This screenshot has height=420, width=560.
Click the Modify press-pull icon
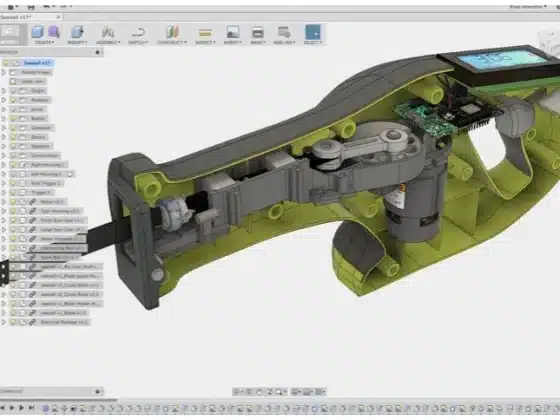pyautogui.click(x=77, y=32)
